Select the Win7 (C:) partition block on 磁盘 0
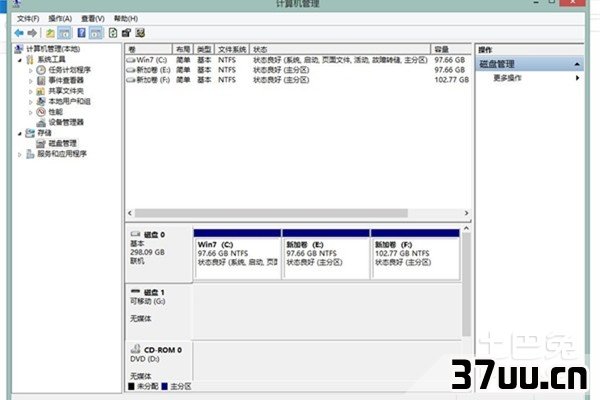This screenshot has width=600, height=400. [237, 254]
